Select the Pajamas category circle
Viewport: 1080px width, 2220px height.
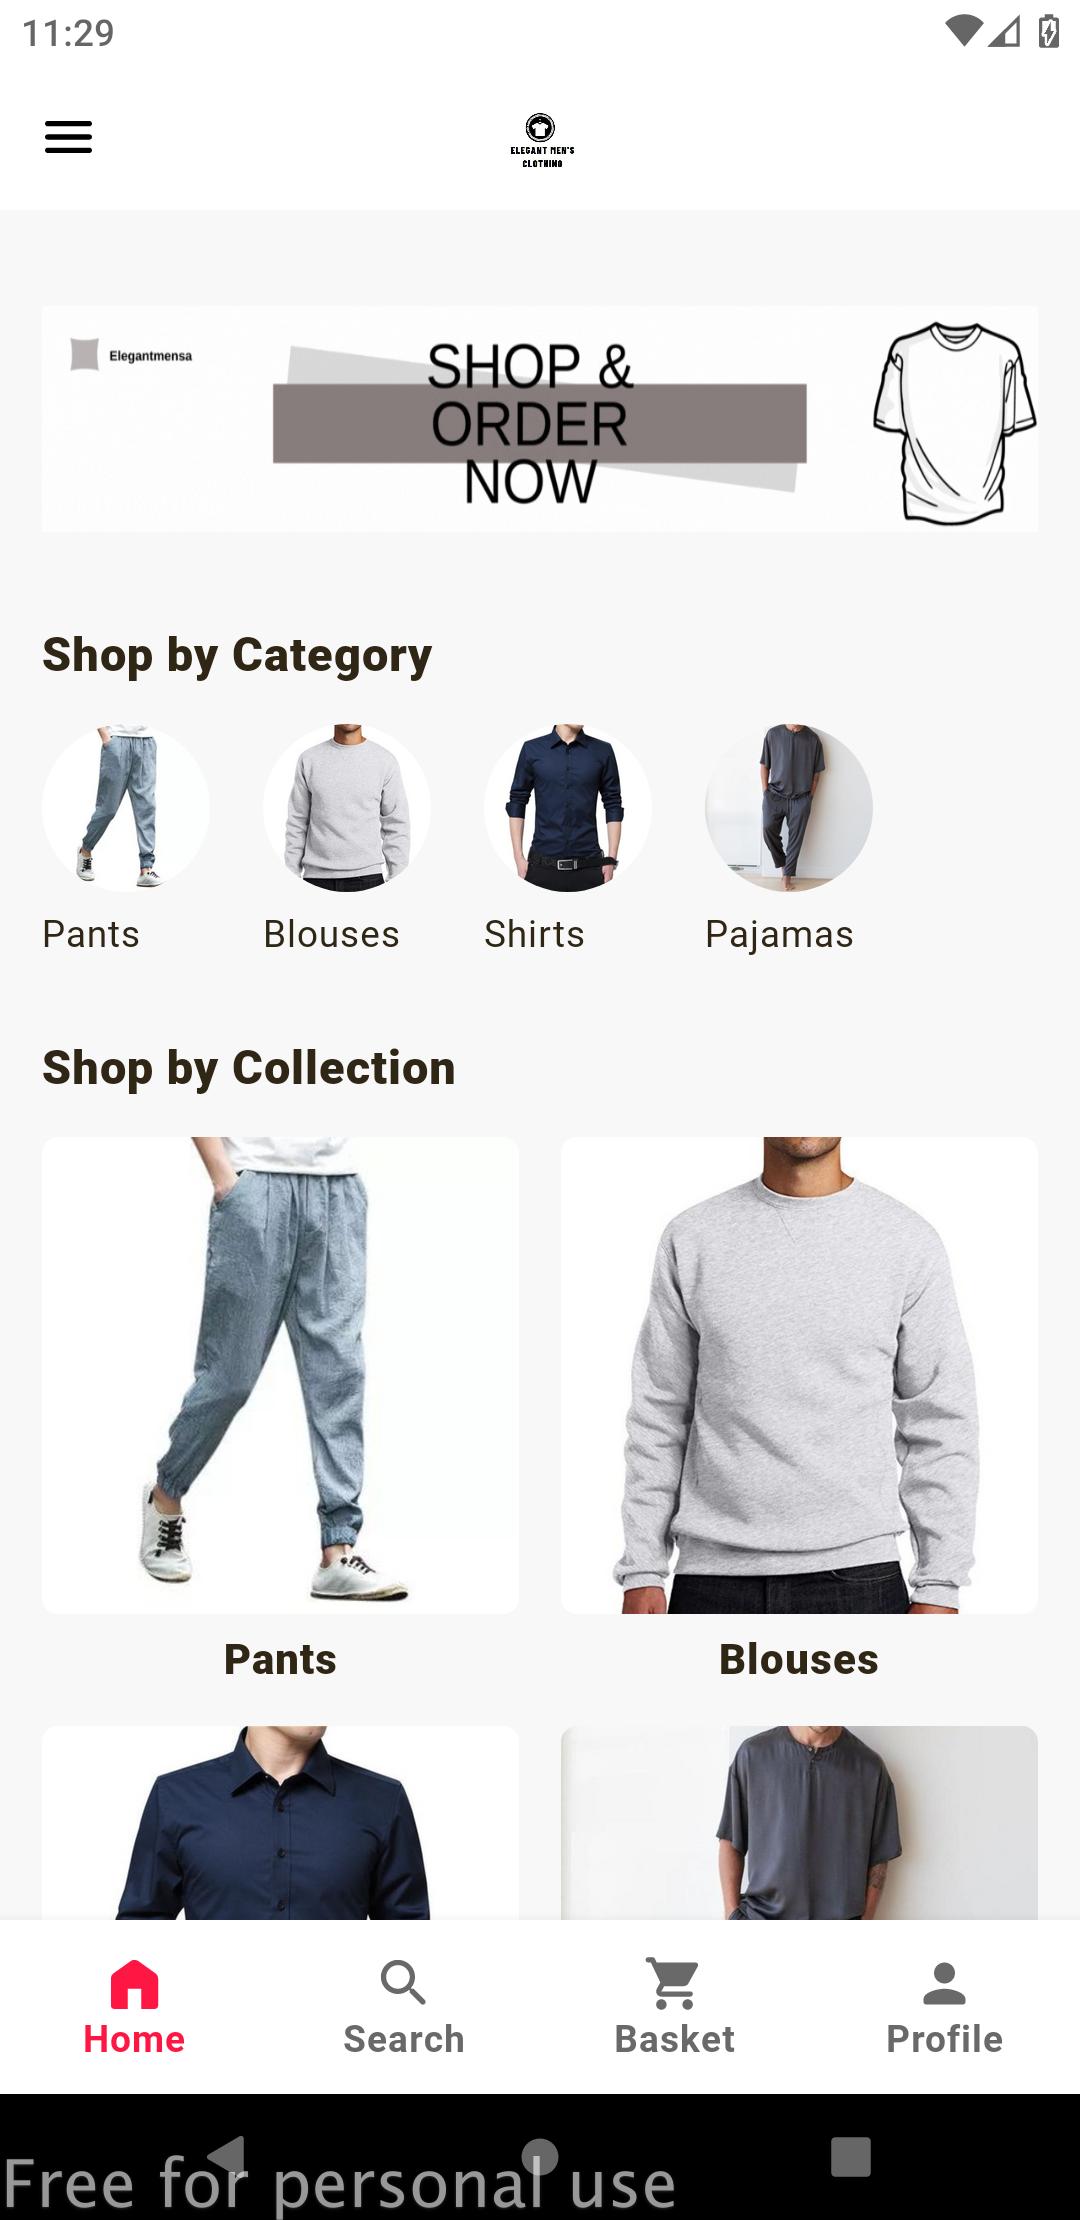pos(789,808)
